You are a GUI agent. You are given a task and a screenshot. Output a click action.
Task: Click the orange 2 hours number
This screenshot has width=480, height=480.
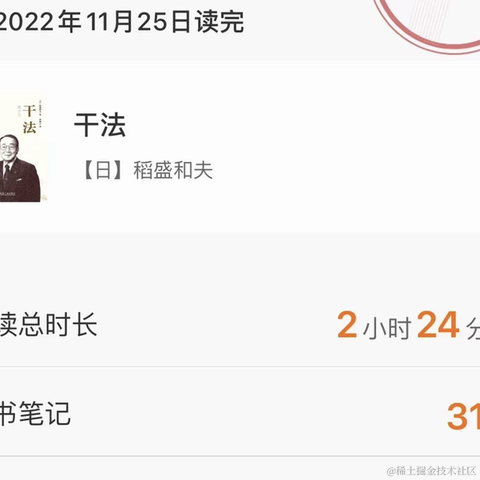pyautogui.click(x=347, y=325)
